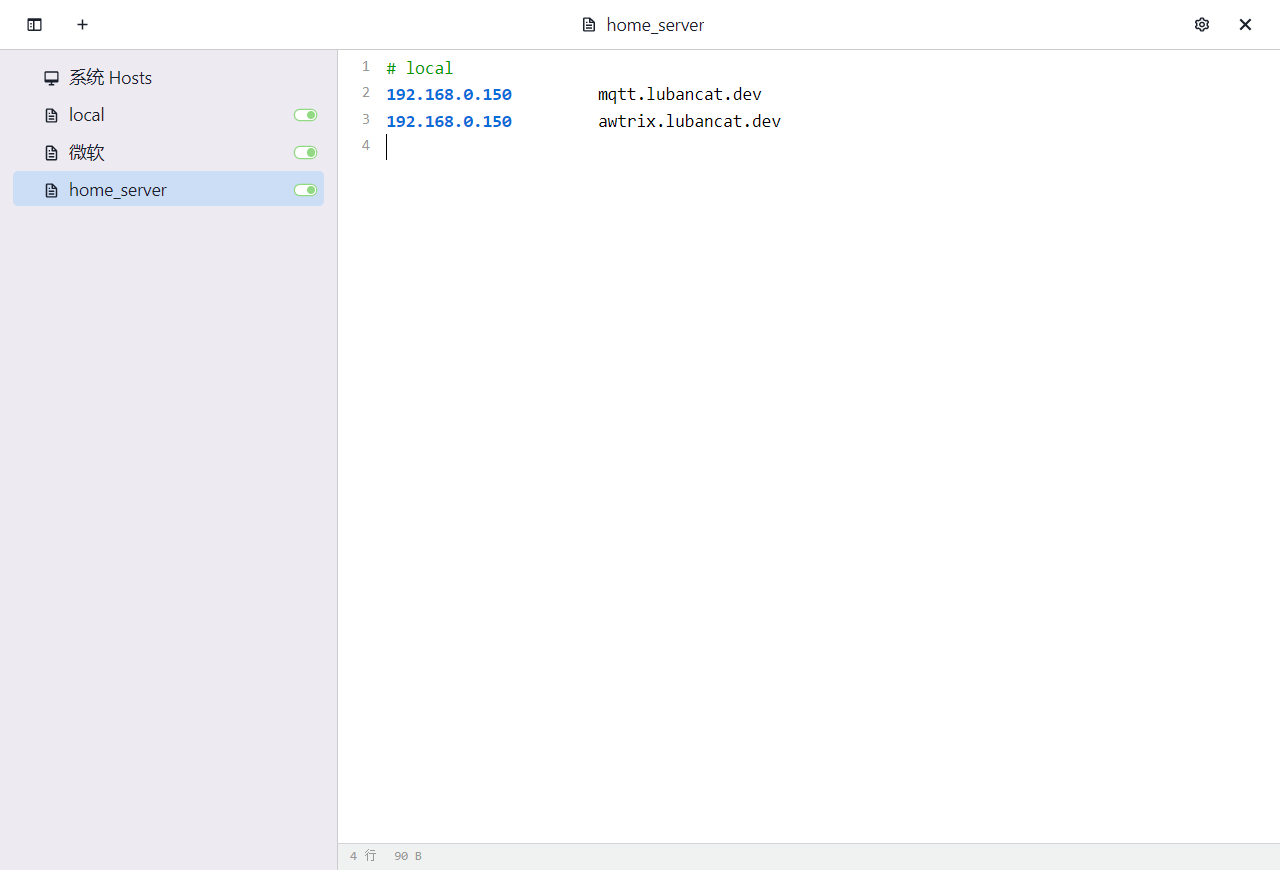This screenshot has width=1280, height=870.
Task: Disable the 微软 hosts toggle
Action: click(305, 153)
